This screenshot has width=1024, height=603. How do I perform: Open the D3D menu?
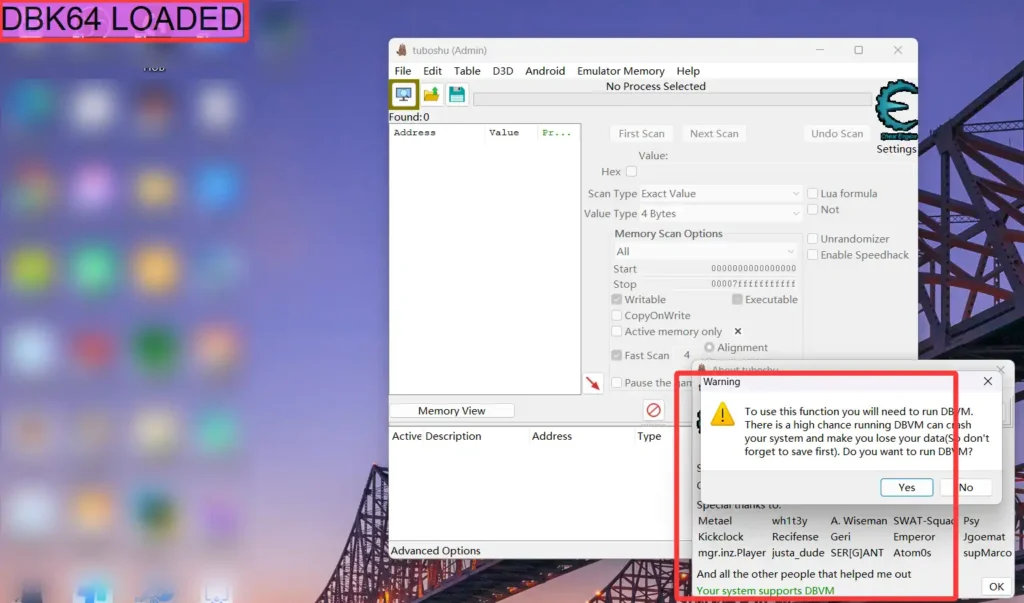pos(503,71)
